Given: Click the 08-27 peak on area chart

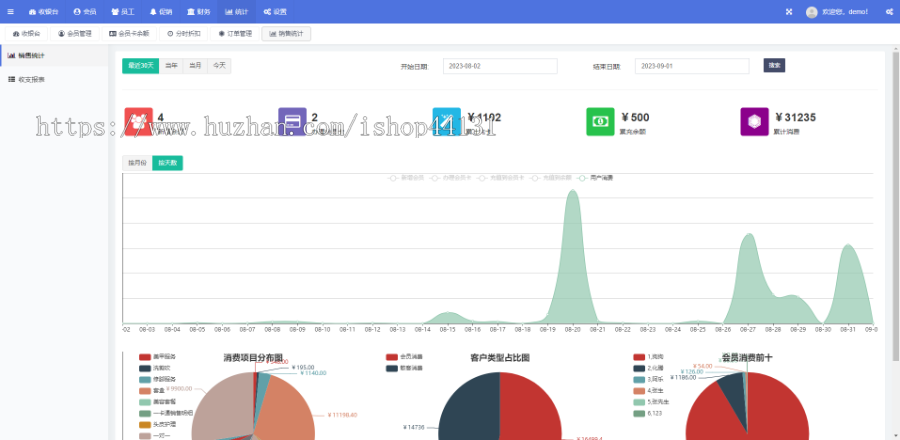Looking at the screenshot, I should 748,235.
